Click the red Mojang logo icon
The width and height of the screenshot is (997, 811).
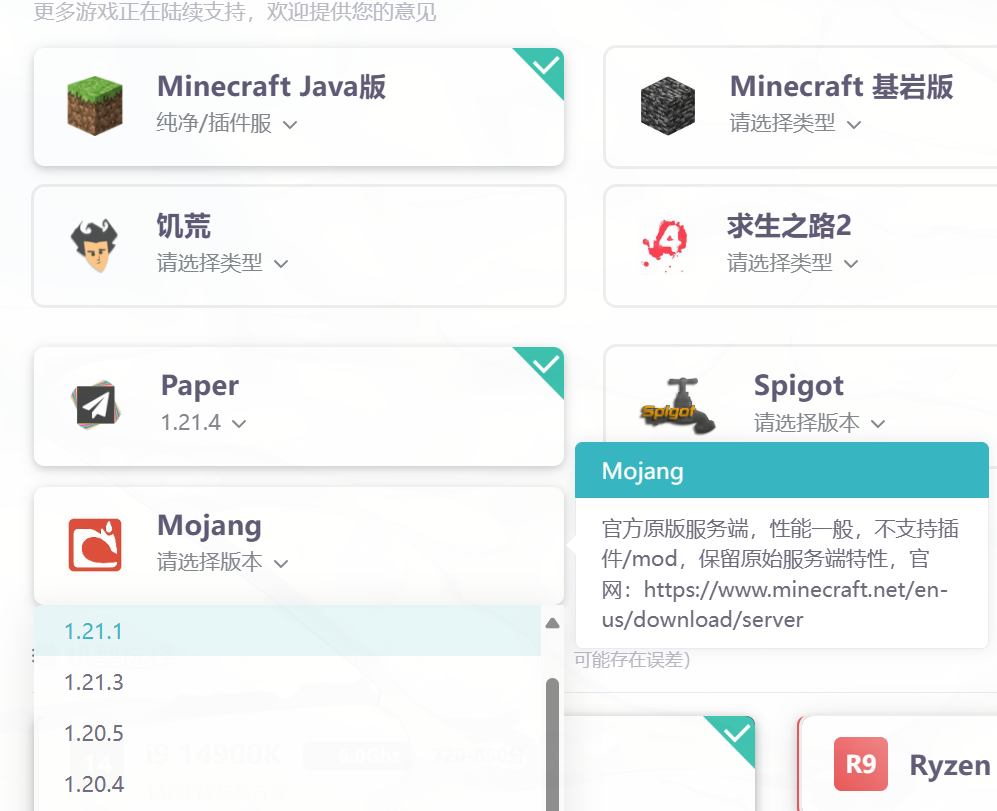click(x=95, y=545)
